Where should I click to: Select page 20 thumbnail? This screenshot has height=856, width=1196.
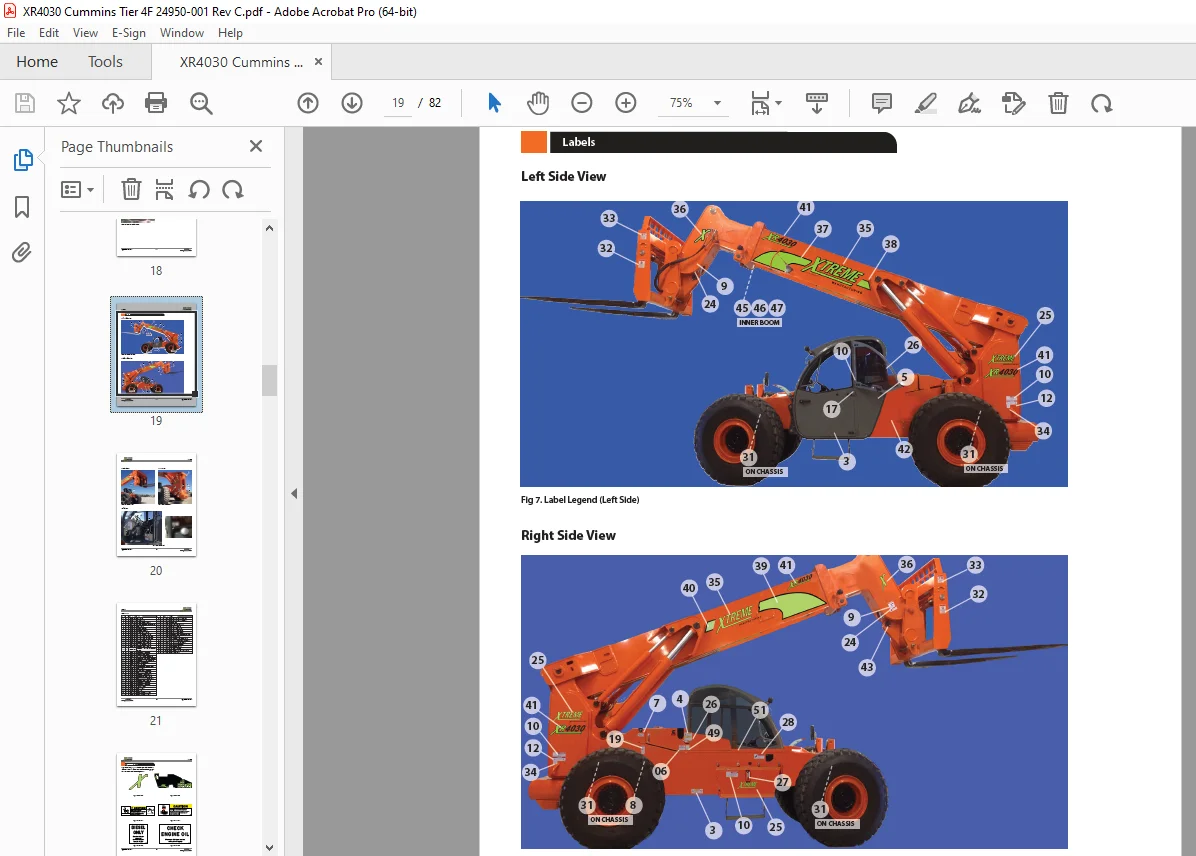tap(156, 505)
